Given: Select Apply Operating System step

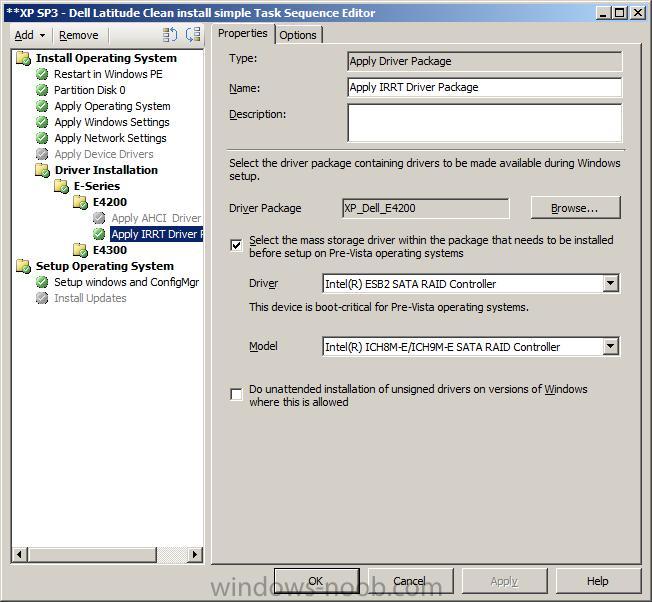Looking at the screenshot, I should point(112,106).
